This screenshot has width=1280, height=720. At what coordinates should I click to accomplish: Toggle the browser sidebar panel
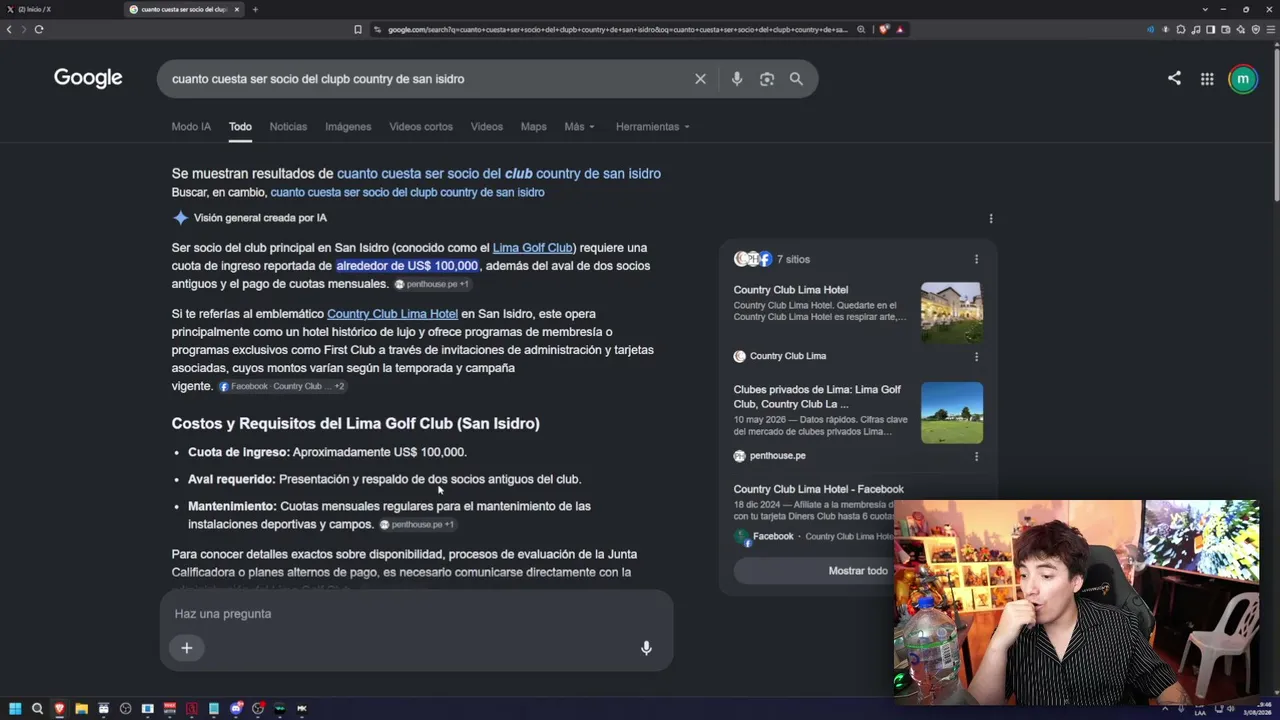[x=1211, y=29]
